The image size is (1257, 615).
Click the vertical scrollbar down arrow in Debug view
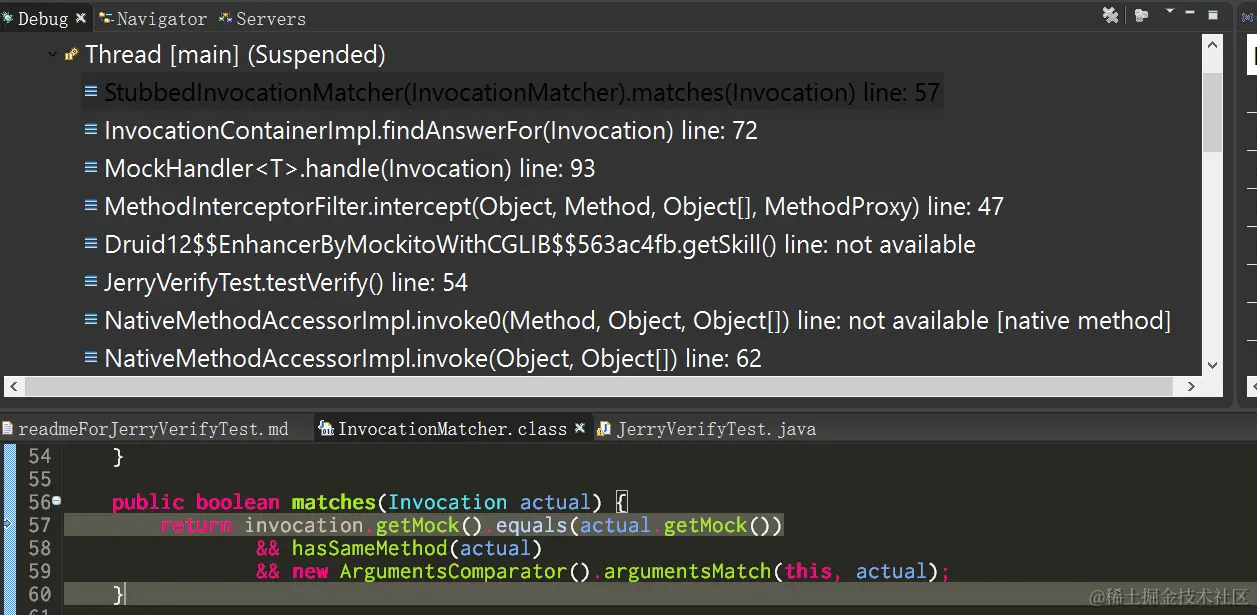pyautogui.click(x=1212, y=366)
